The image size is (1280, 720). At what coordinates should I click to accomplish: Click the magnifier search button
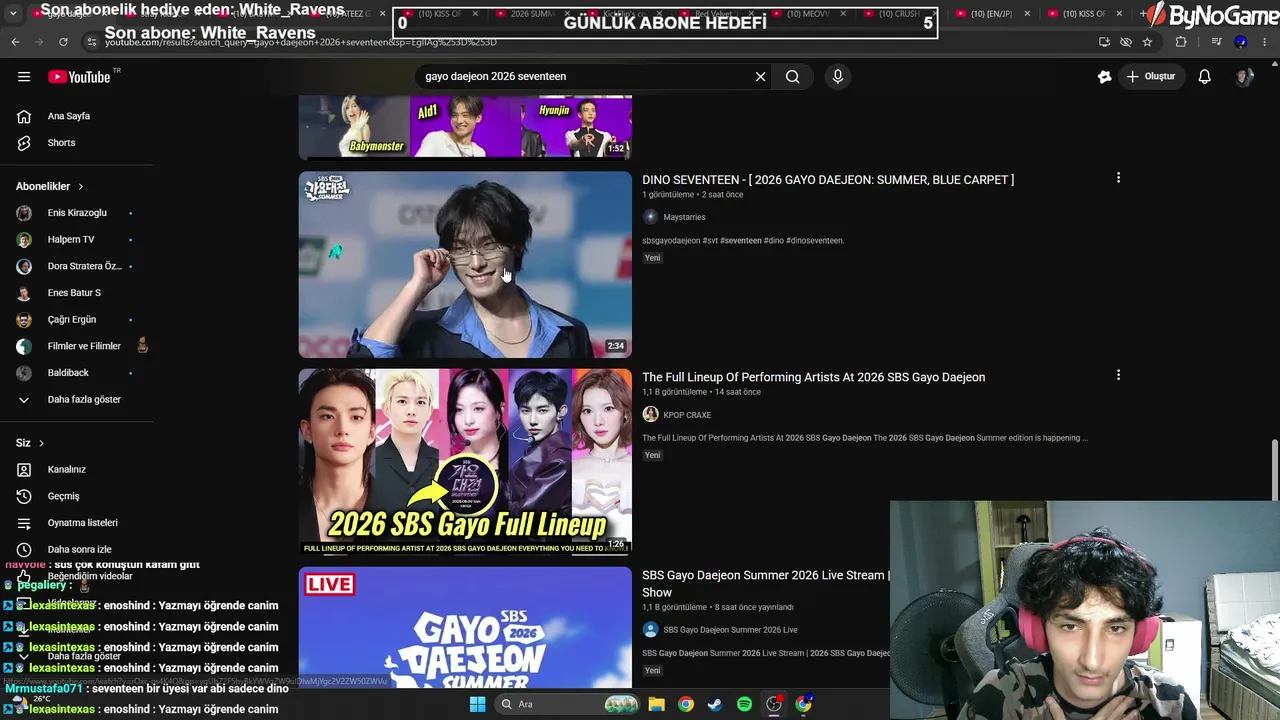pyautogui.click(x=793, y=77)
